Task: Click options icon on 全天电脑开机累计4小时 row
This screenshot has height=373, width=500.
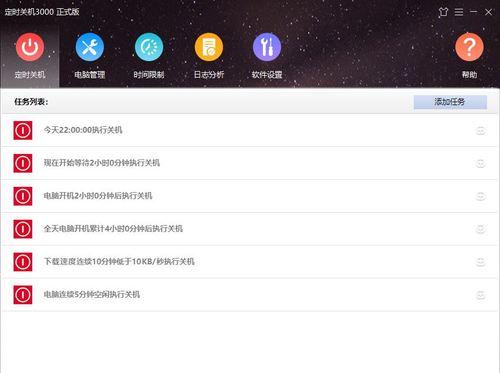Action: click(480, 229)
